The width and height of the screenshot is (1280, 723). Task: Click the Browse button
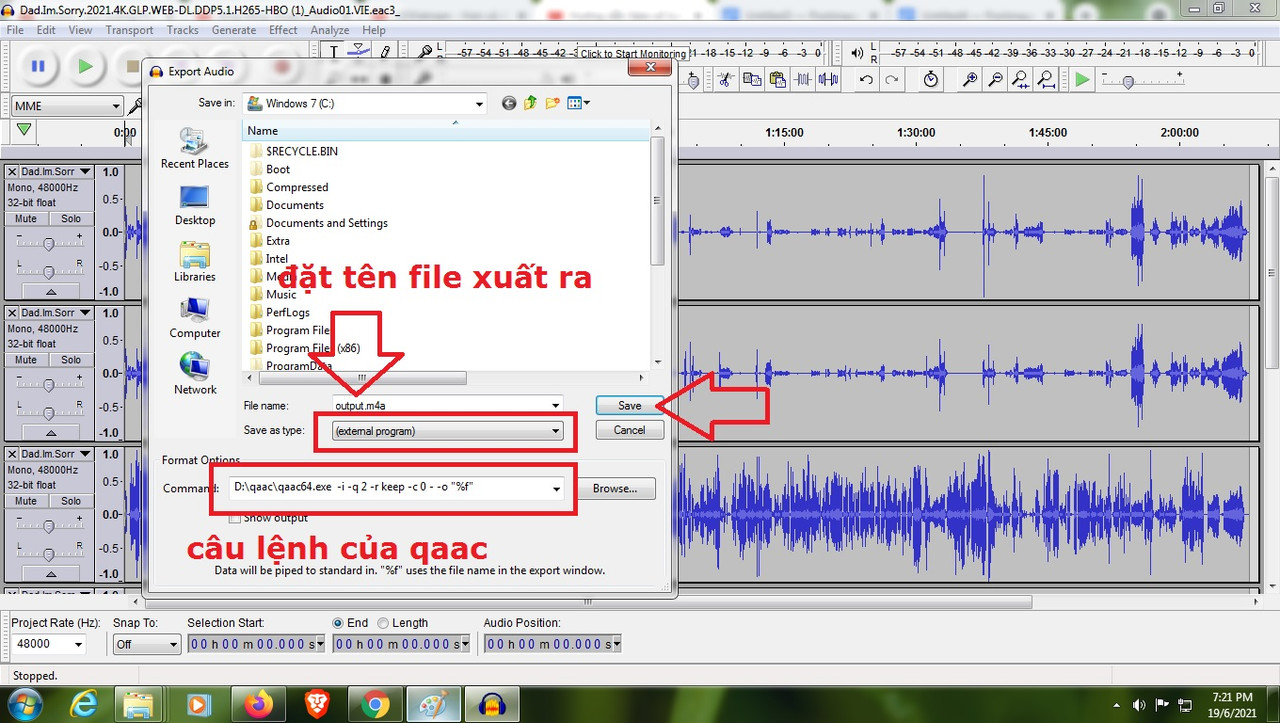(614, 488)
